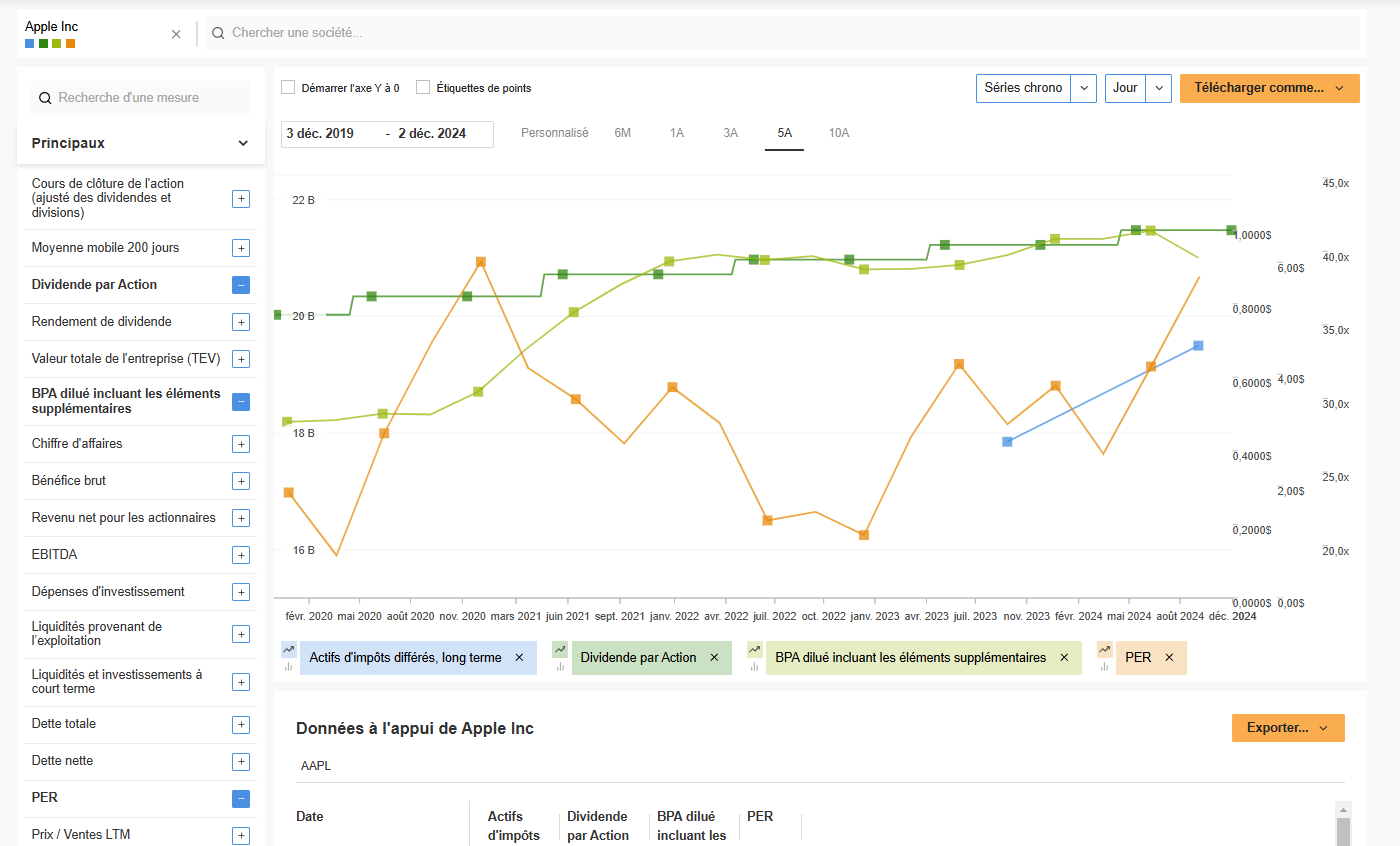The height and width of the screenshot is (846, 1400).
Task: Add Rendement de dividende measure
Action: coord(241,322)
